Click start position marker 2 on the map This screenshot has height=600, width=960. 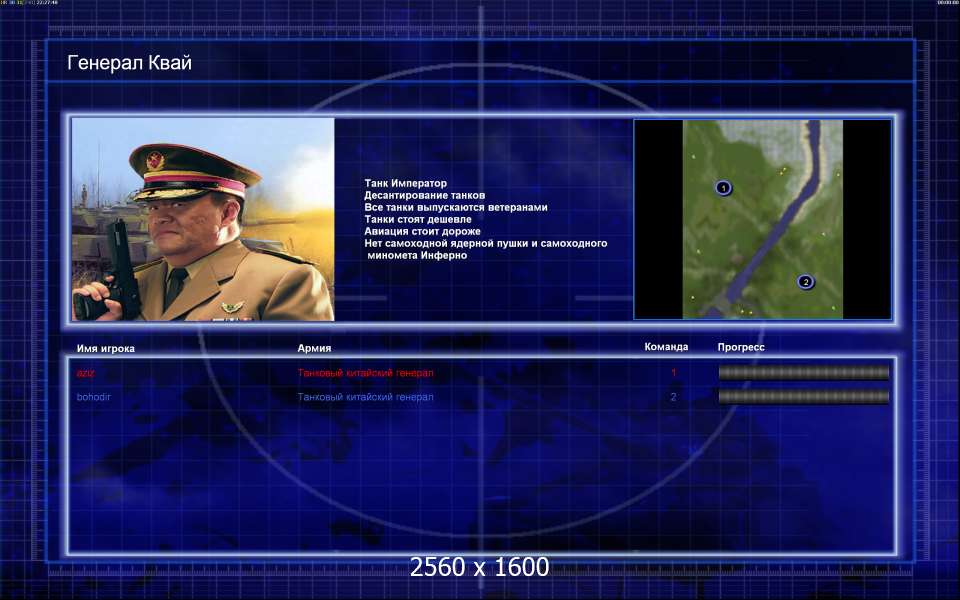click(806, 282)
